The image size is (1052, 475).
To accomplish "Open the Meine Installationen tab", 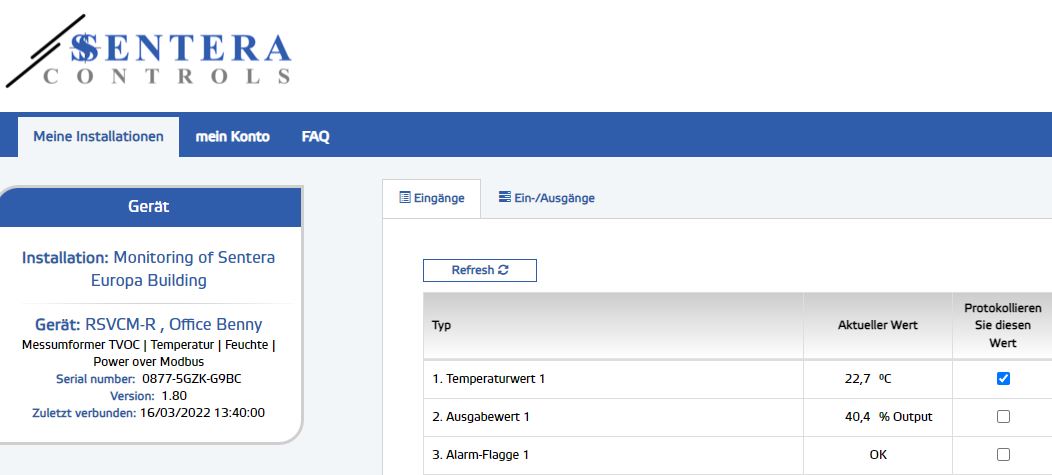I will (98, 137).
